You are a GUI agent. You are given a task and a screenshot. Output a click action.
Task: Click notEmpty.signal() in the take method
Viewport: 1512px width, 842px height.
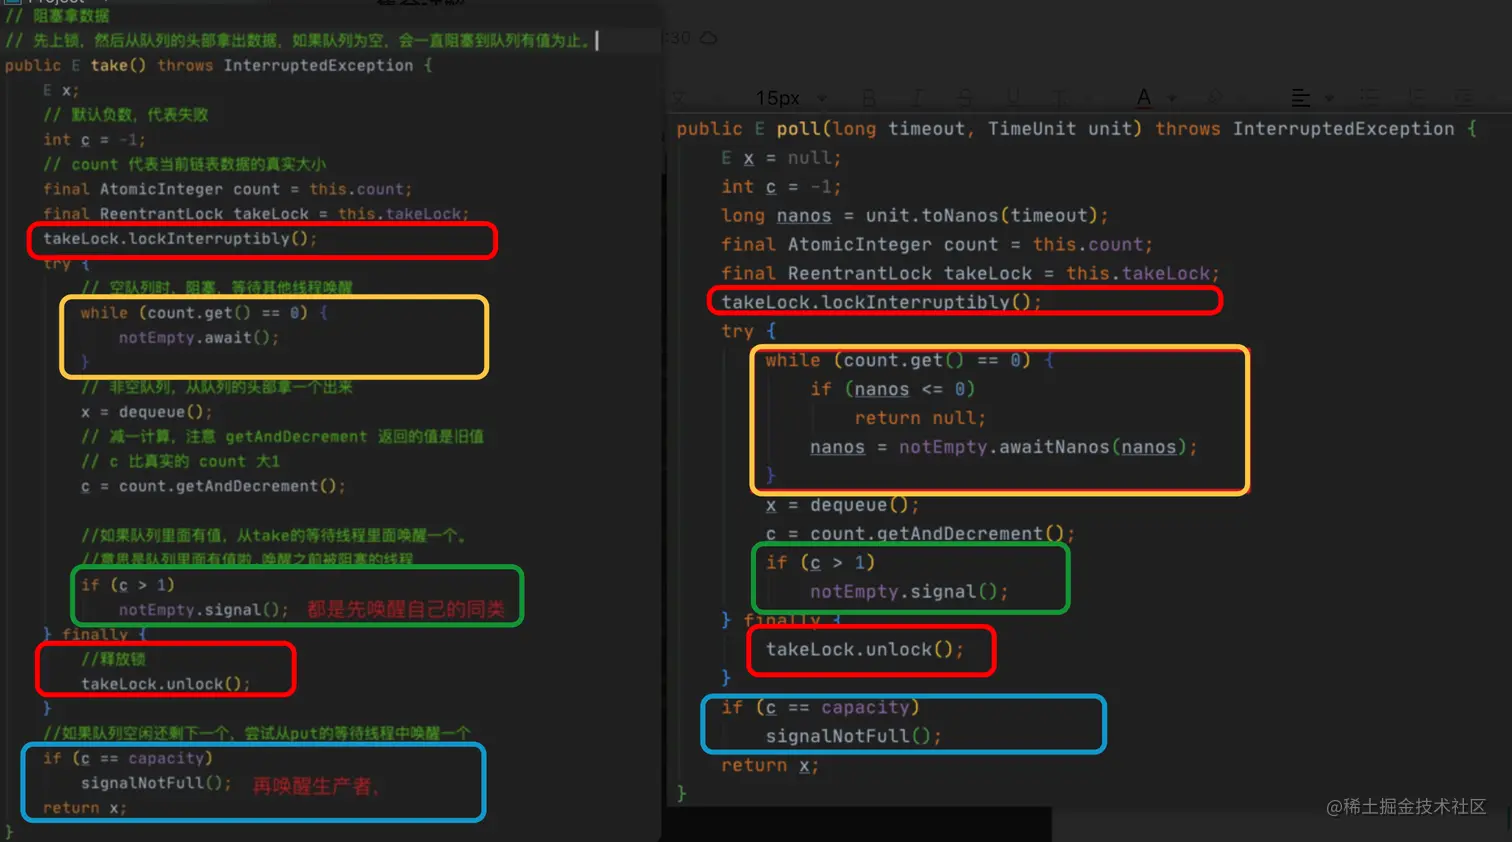[204, 610]
